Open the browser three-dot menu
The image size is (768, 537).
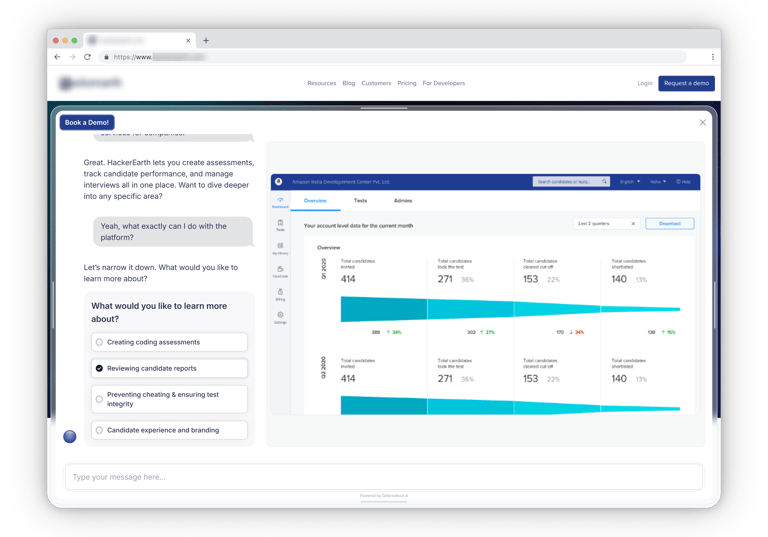pos(713,57)
